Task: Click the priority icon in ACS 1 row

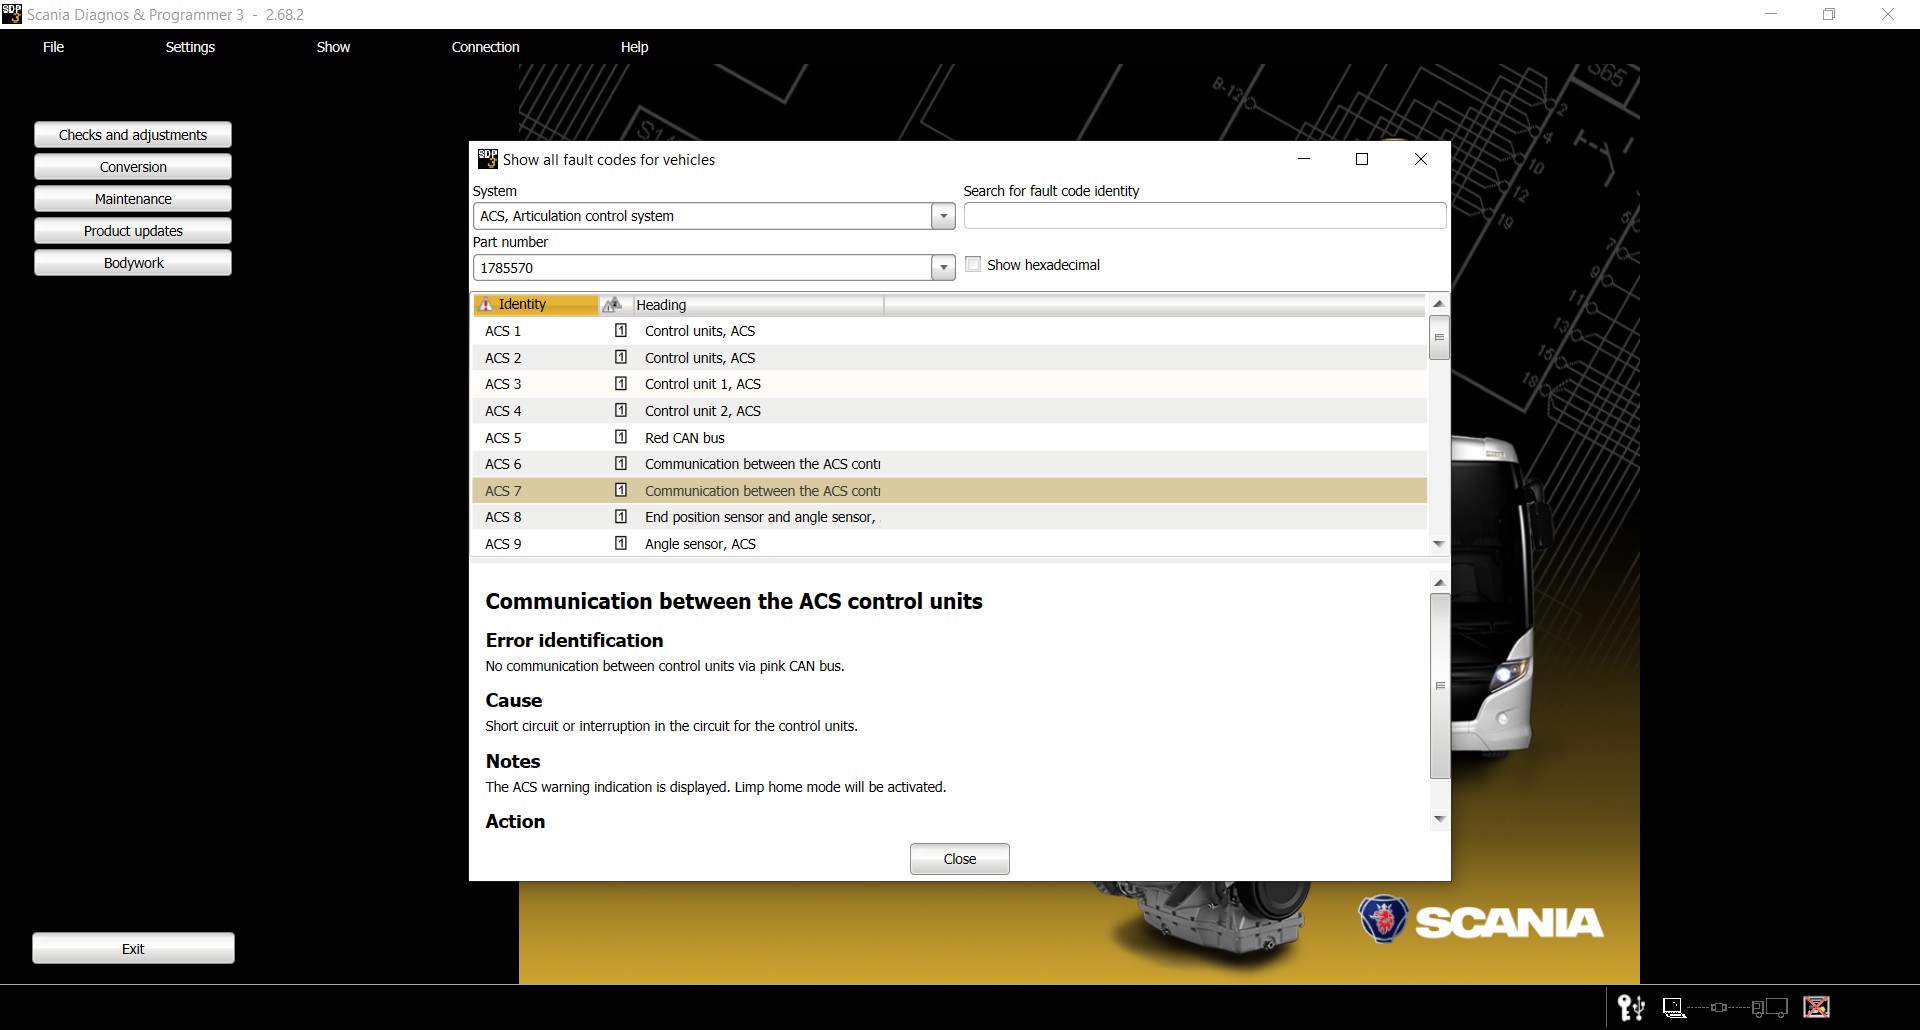Action: point(621,331)
